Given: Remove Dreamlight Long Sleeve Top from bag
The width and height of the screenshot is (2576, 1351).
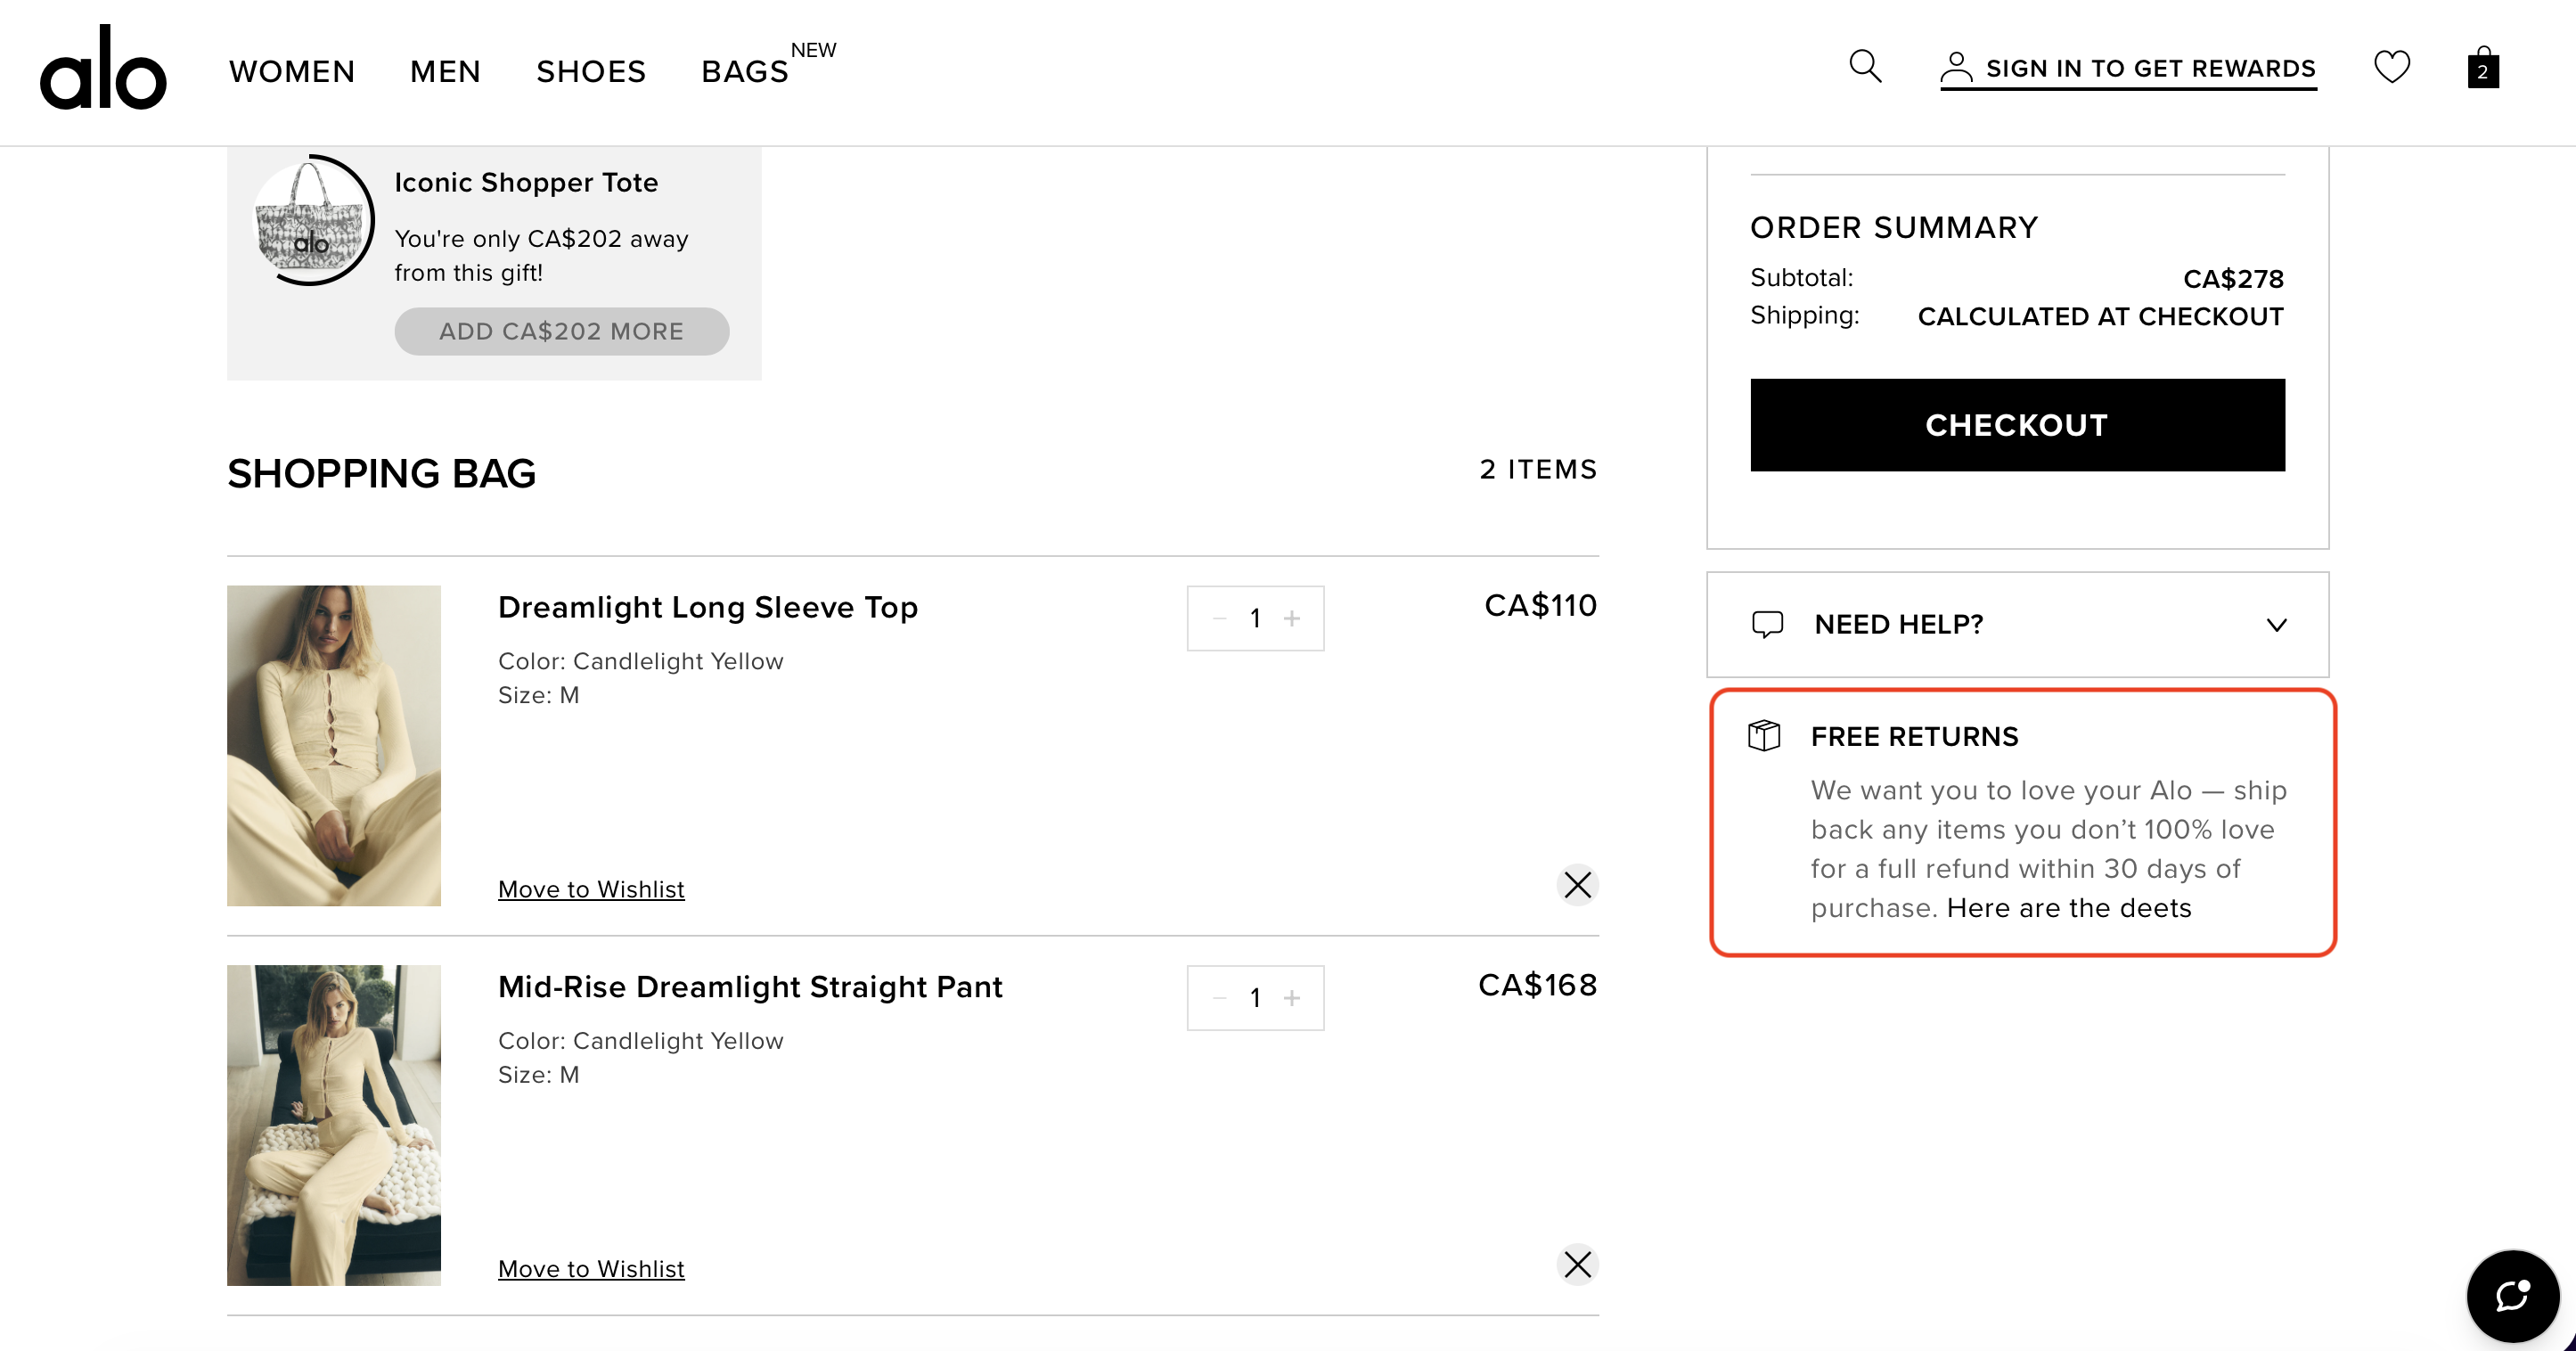Looking at the screenshot, I should (x=1577, y=885).
